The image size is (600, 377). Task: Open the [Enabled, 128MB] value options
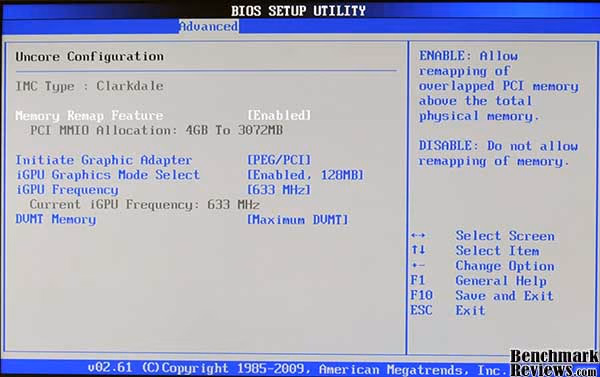click(x=305, y=175)
